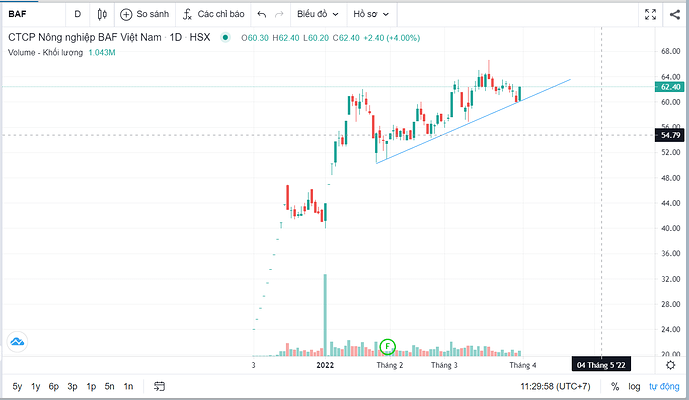Select the 1n time range
The image size is (689, 400).
[128, 386]
